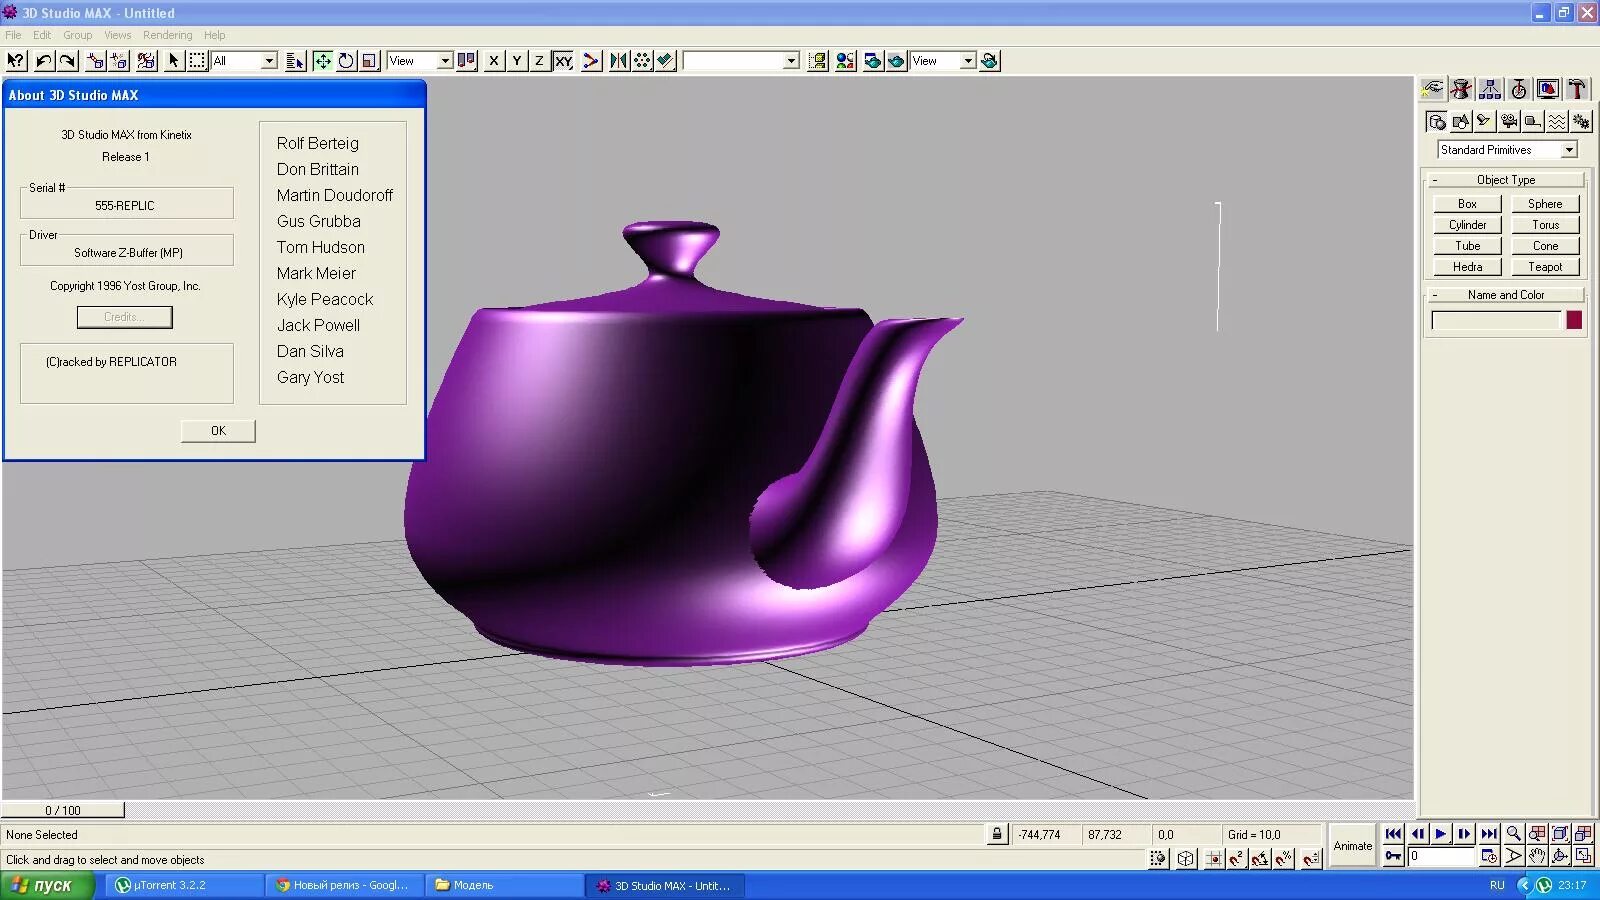The width and height of the screenshot is (1600, 900).
Task: Open the render type 'View' dropdown
Action: coord(943,61)
